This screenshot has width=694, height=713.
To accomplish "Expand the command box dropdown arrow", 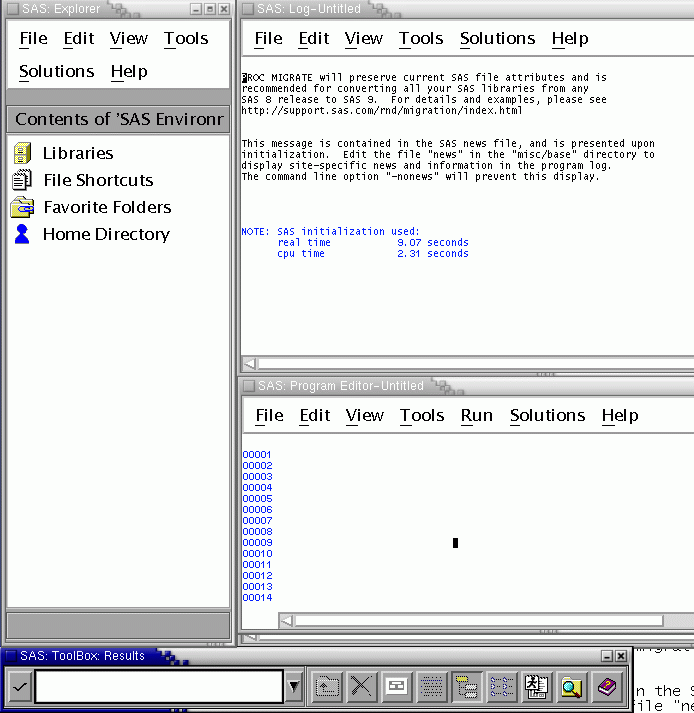I will click(294, 687).
